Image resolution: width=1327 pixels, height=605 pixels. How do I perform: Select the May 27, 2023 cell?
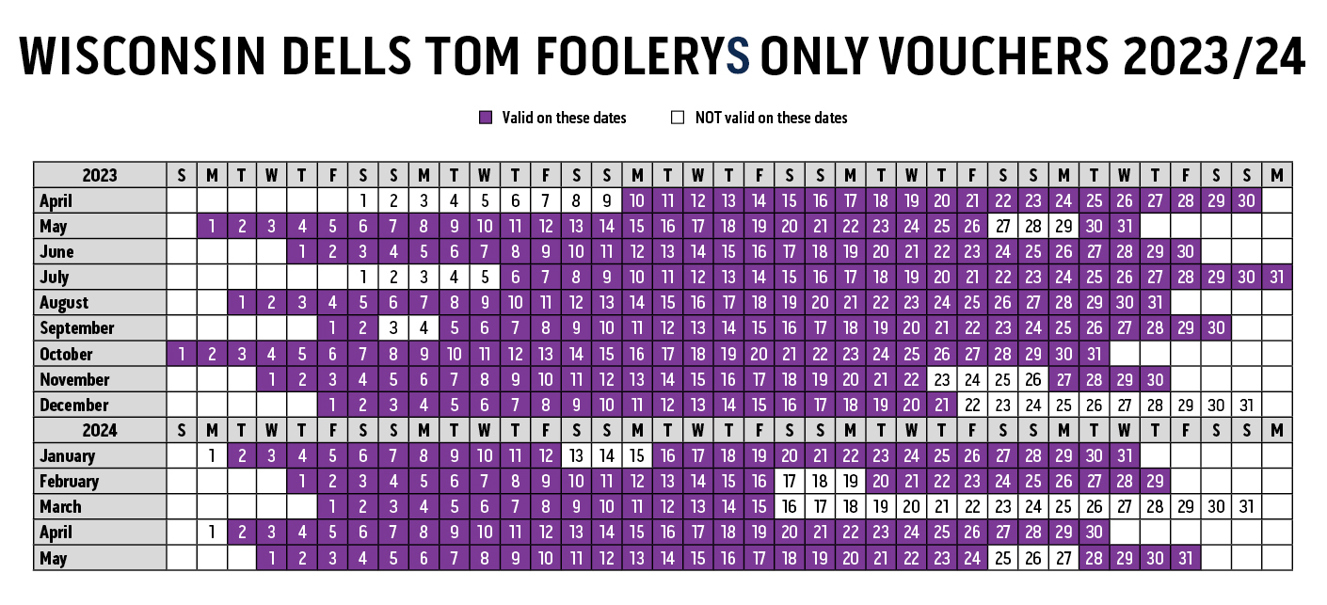click(1003, 226)
